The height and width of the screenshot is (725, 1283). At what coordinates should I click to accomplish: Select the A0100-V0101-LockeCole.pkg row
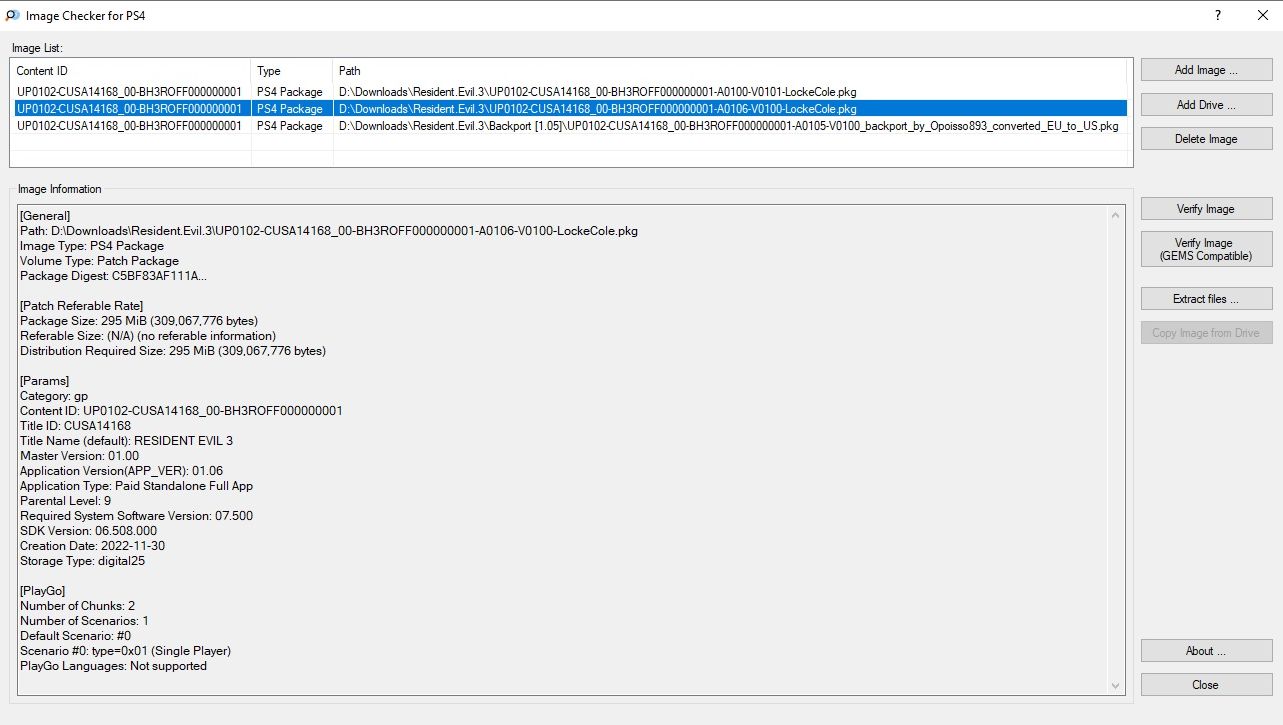569,92
